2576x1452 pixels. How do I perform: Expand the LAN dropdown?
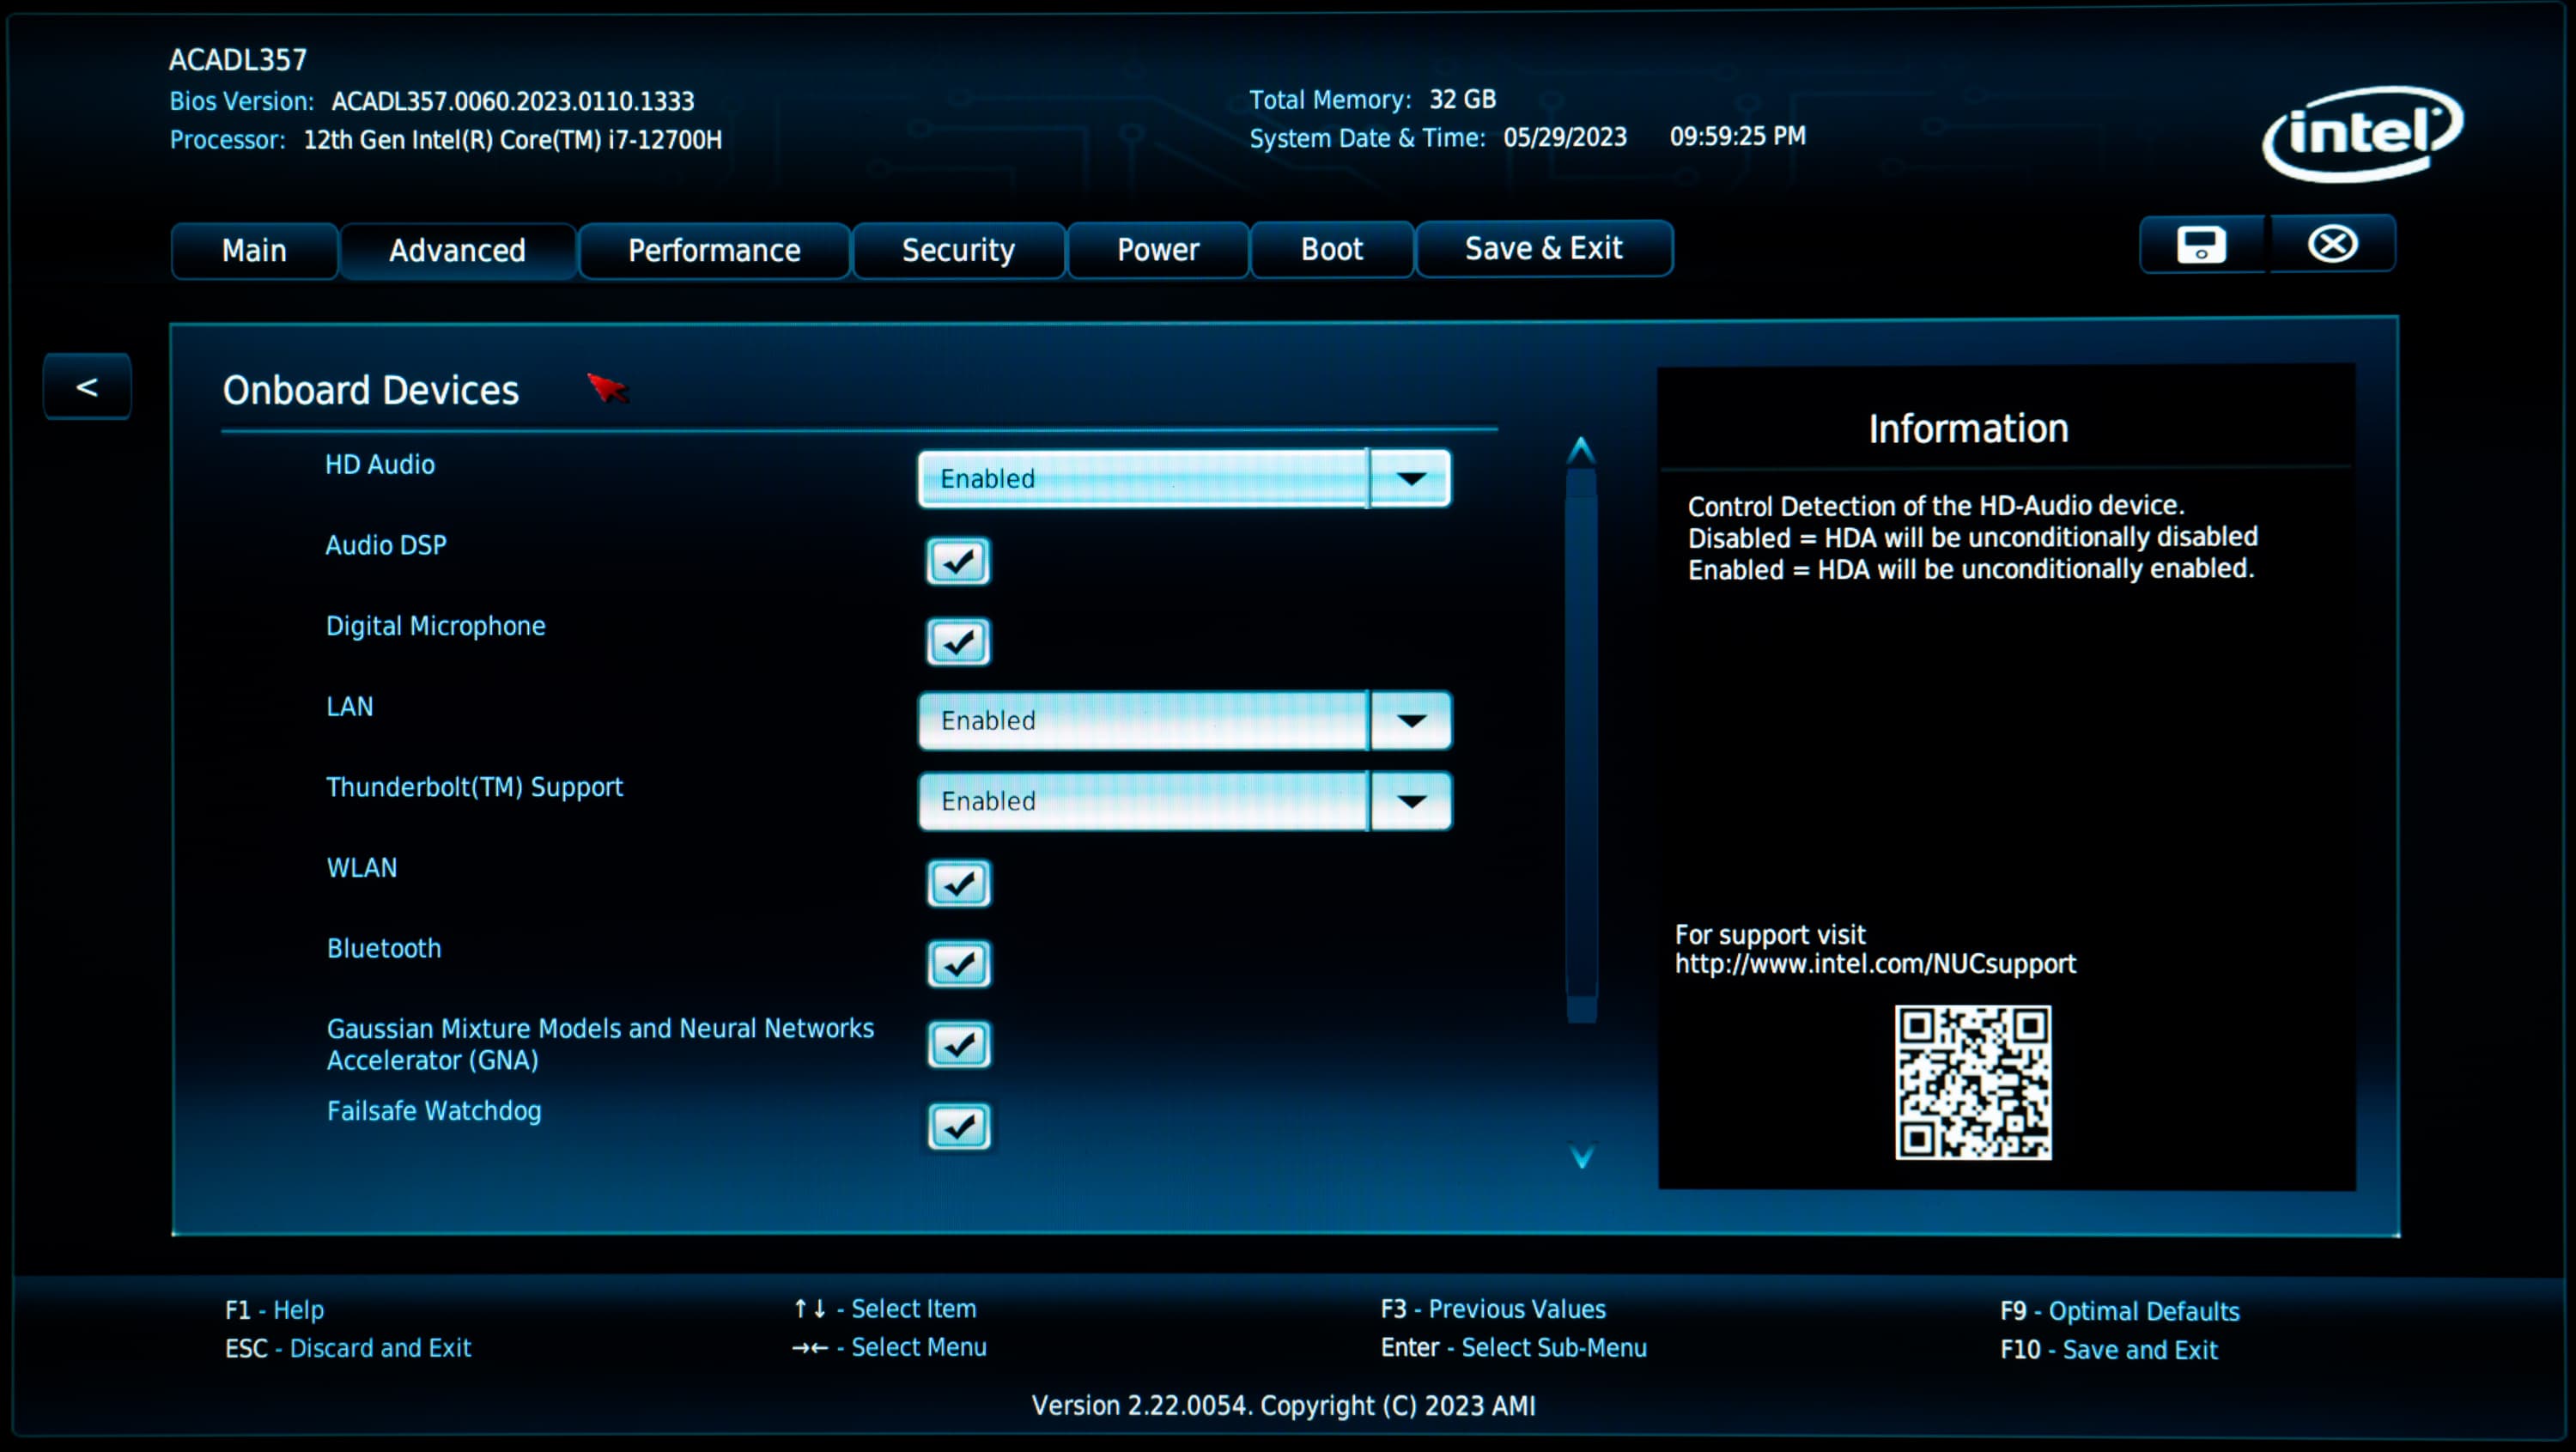(1410, 720)
